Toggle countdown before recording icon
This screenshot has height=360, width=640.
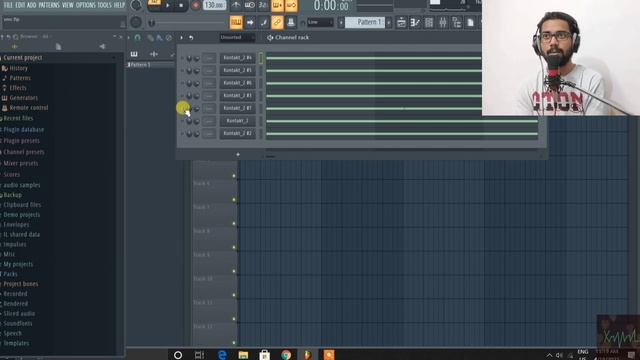(263, 5)
